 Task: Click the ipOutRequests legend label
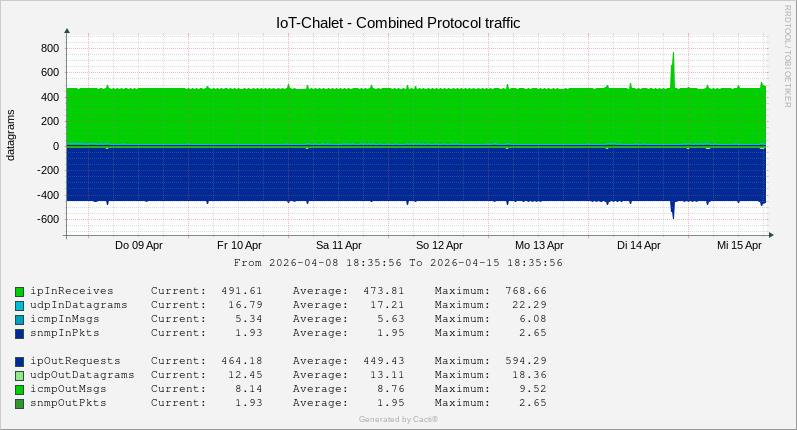76,361
